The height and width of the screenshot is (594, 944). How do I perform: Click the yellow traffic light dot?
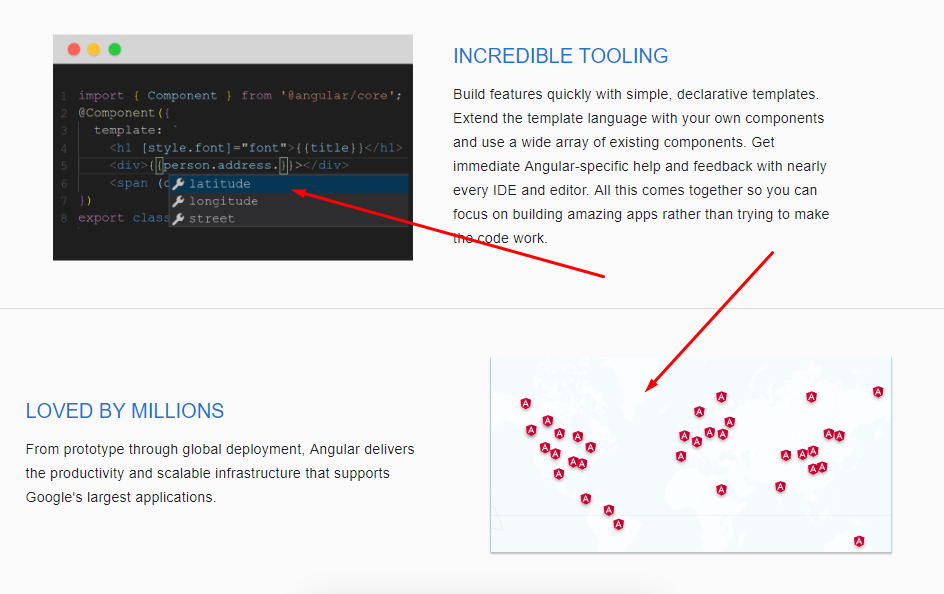coord(94,47)
